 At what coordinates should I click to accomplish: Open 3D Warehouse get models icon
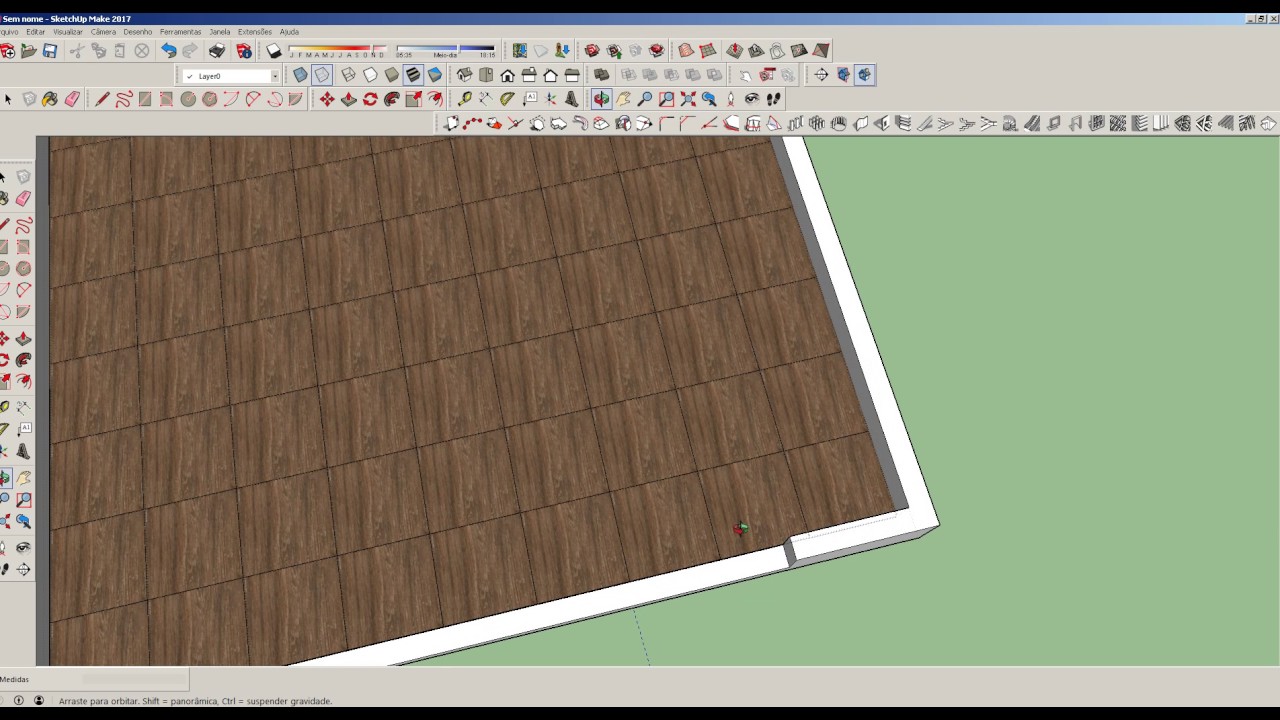(592, 51)
